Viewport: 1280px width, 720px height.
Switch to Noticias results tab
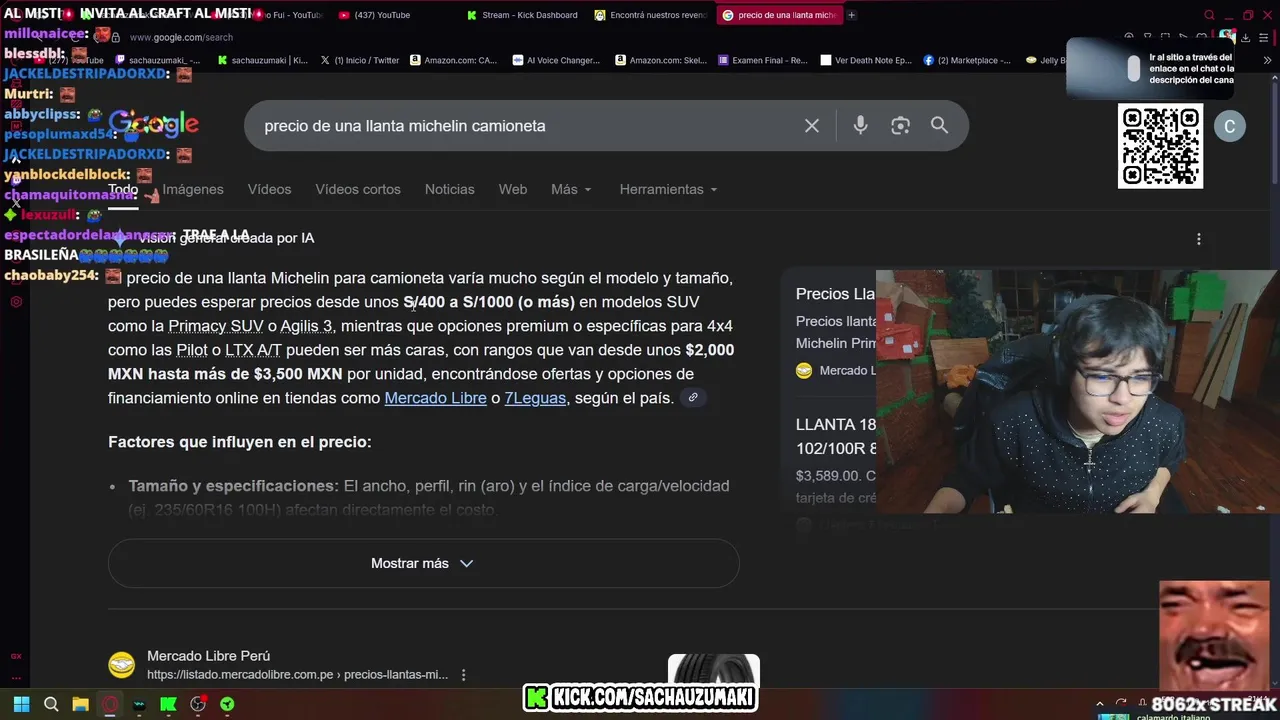pyautogui.click(x=449, y=189)
